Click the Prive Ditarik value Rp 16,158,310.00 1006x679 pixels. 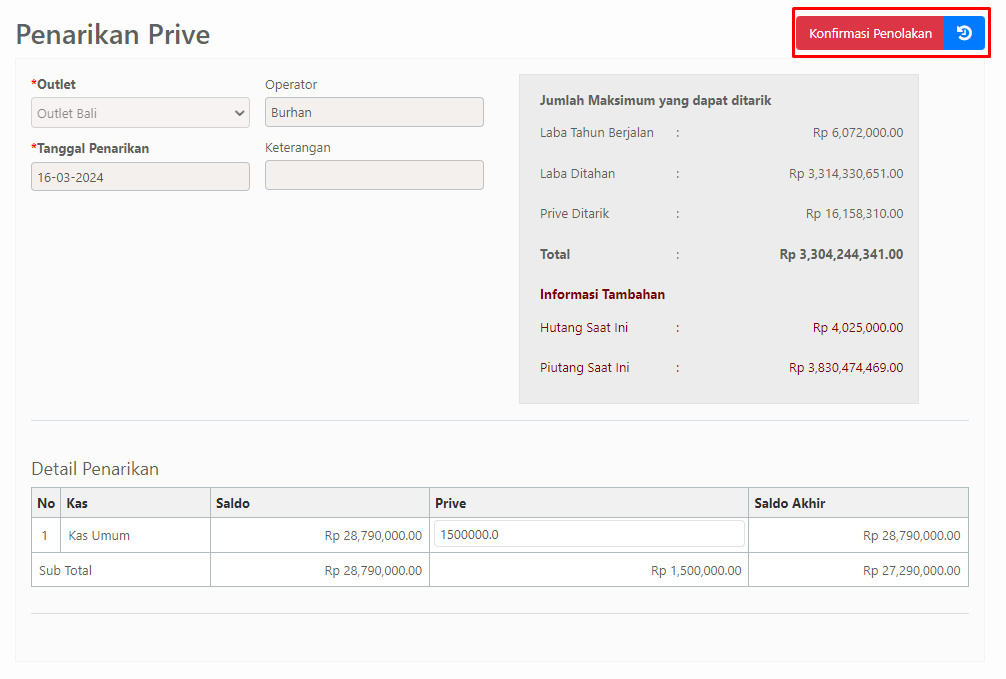click(x=854, y=214)
